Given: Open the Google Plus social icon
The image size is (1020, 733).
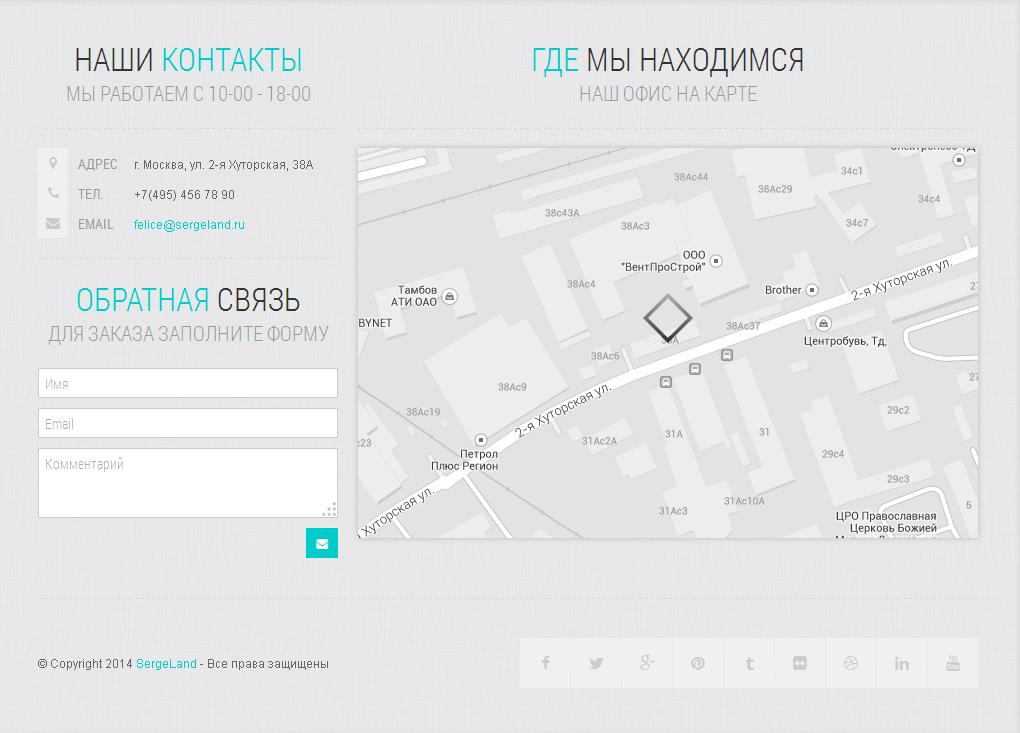Looking at the screenshot, I should (x=647, y=663).
